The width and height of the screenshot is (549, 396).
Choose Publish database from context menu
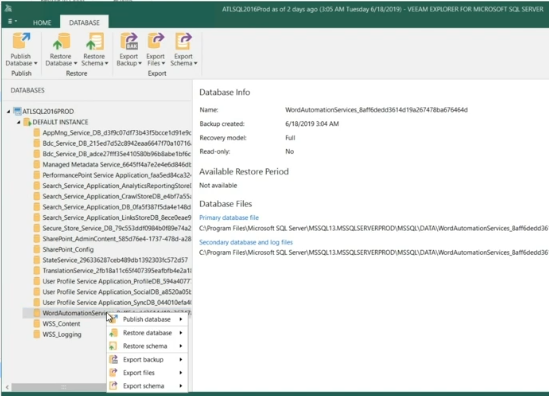147,319
